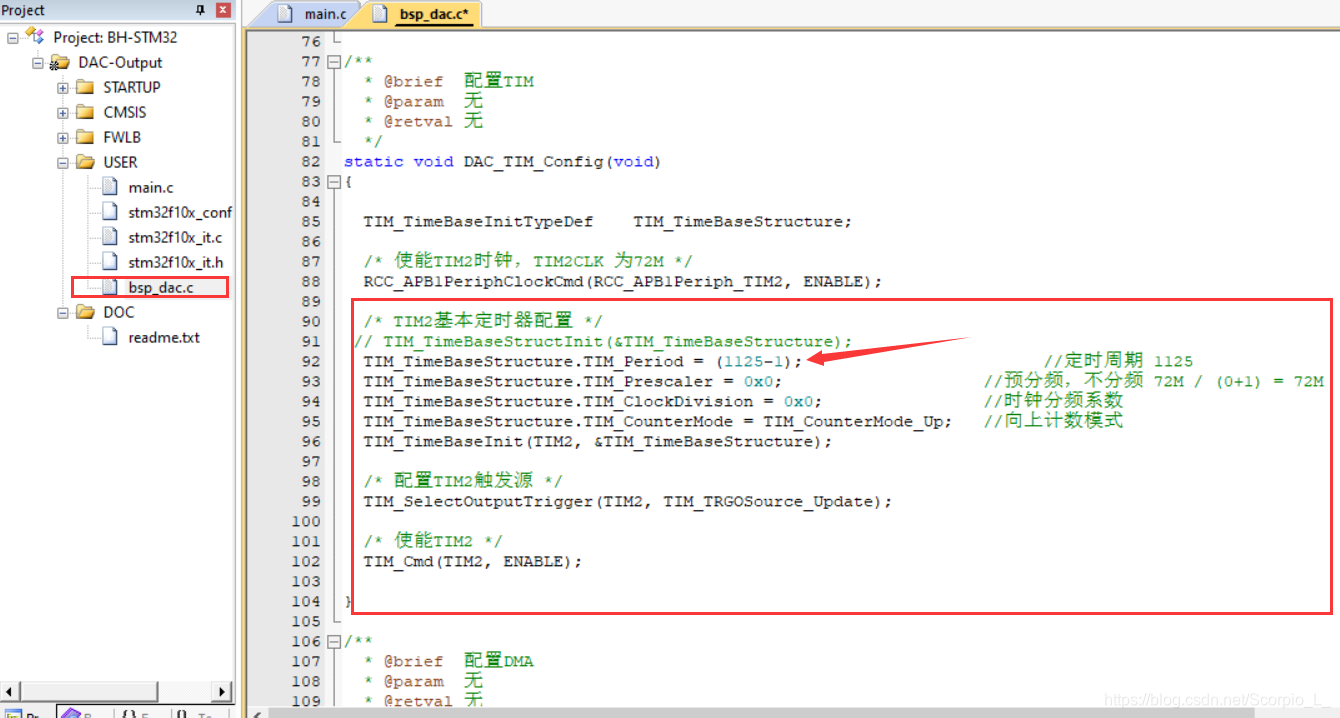Viewport: 1340px width, 718px height.
Task: Collapse the USER folder
Action: click(x=63, y=162)
